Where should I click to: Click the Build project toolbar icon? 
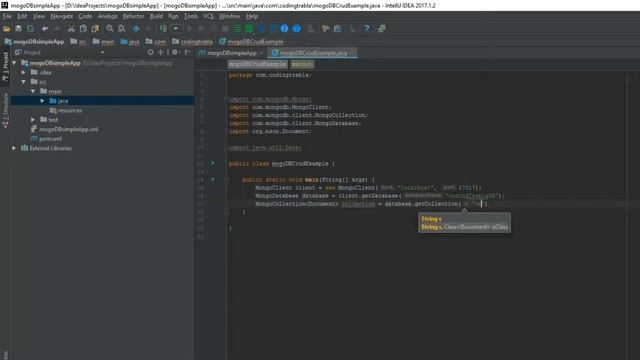point(163,29)
